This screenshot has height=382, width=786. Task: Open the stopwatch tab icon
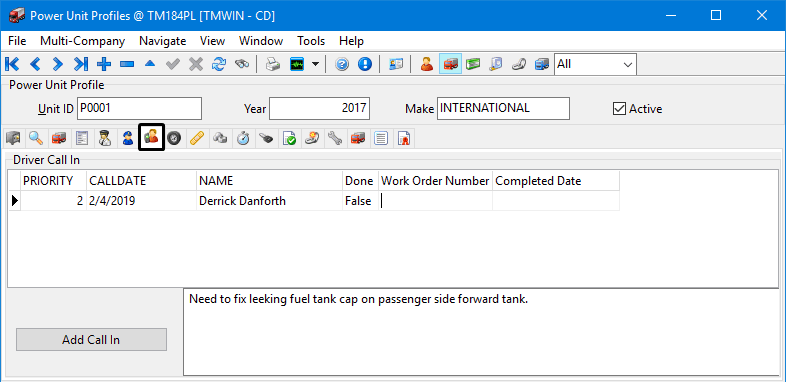click(x=243, y=138)
